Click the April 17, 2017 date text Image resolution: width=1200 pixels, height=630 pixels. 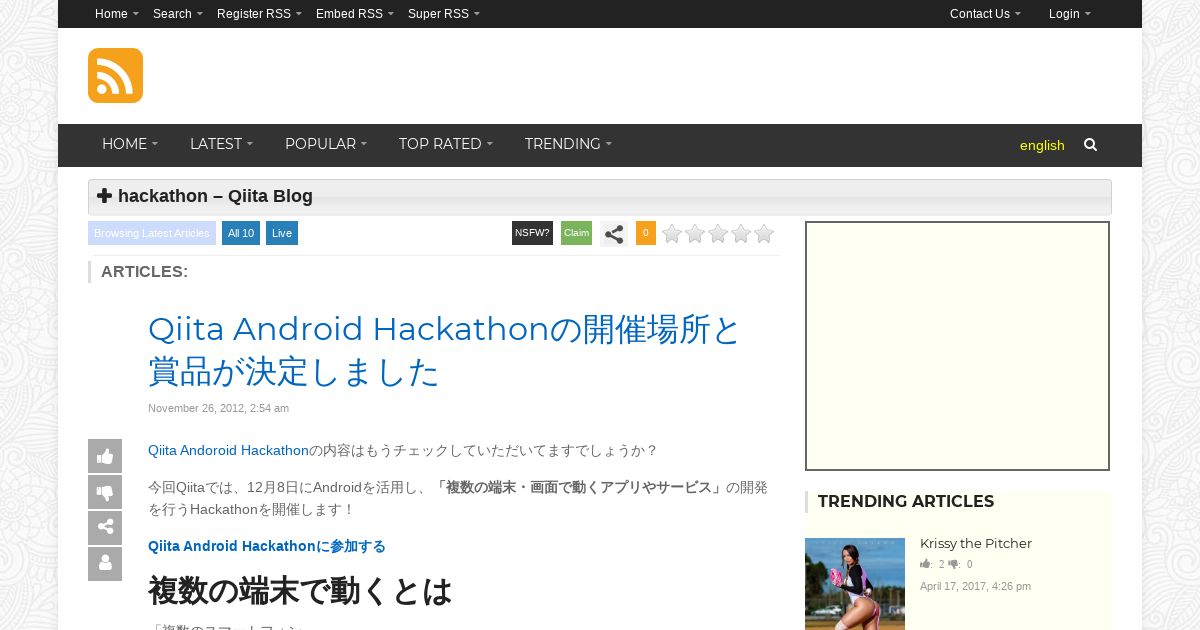(975, 586)
